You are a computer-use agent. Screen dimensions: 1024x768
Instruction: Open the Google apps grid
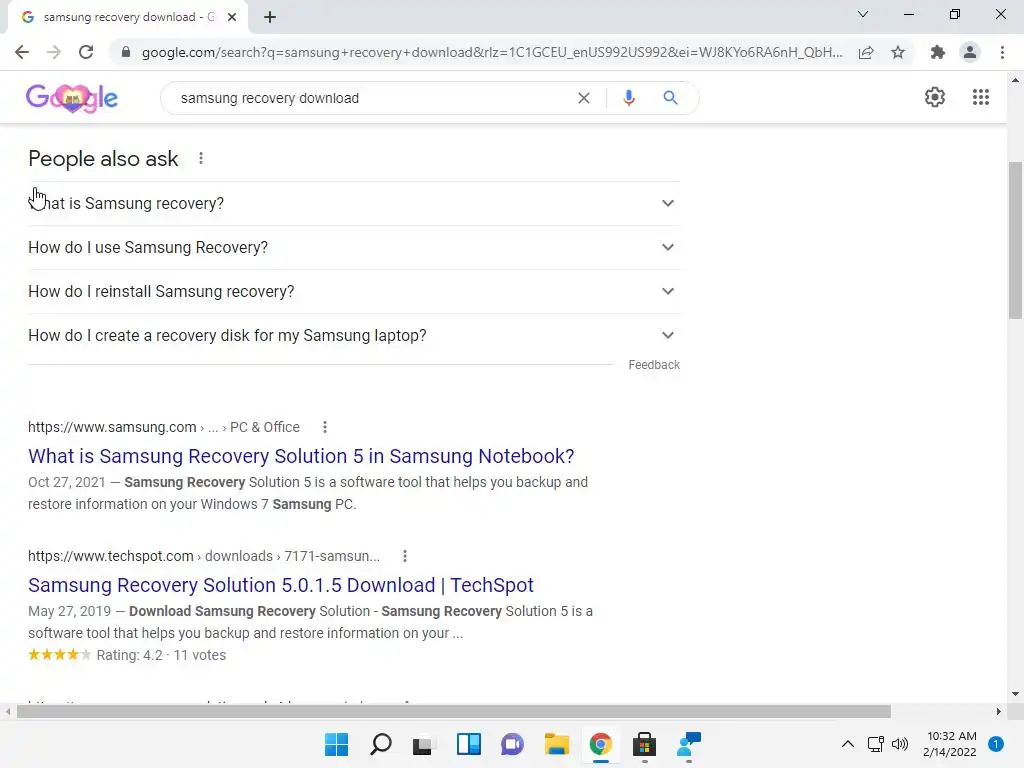click(x=980, y=97)
